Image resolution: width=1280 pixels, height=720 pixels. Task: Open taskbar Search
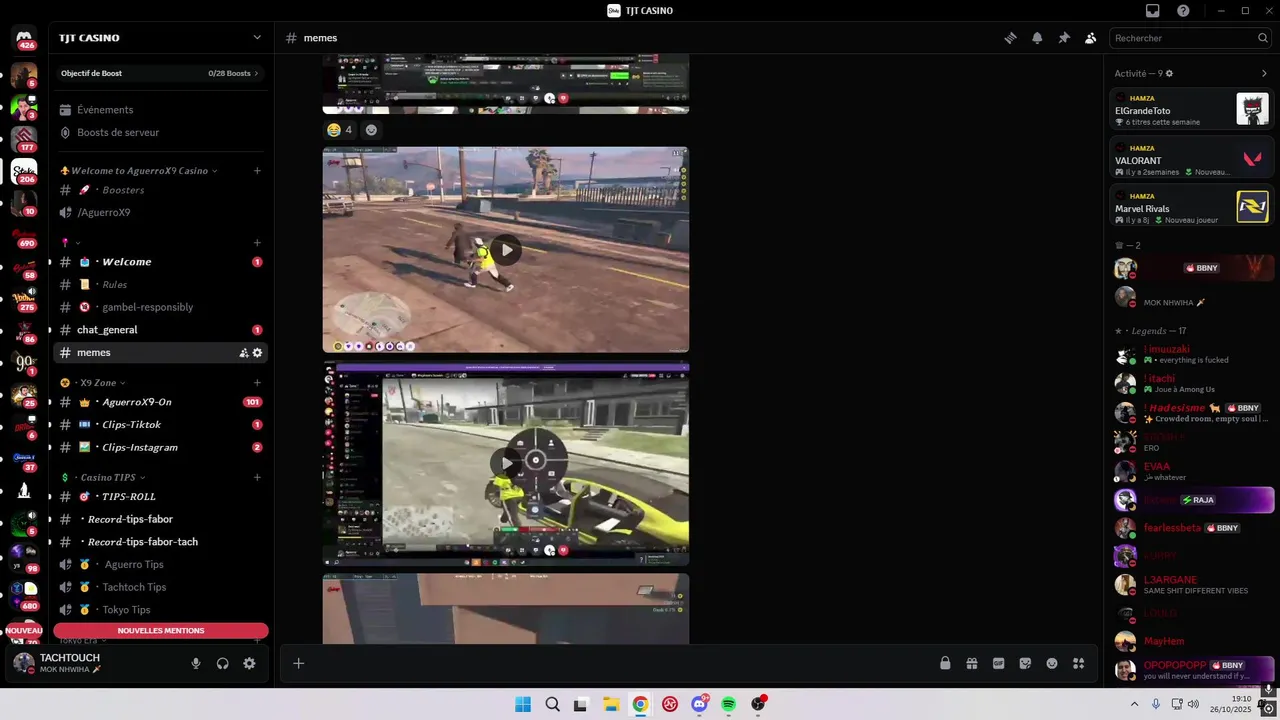(x=552, y=704)
